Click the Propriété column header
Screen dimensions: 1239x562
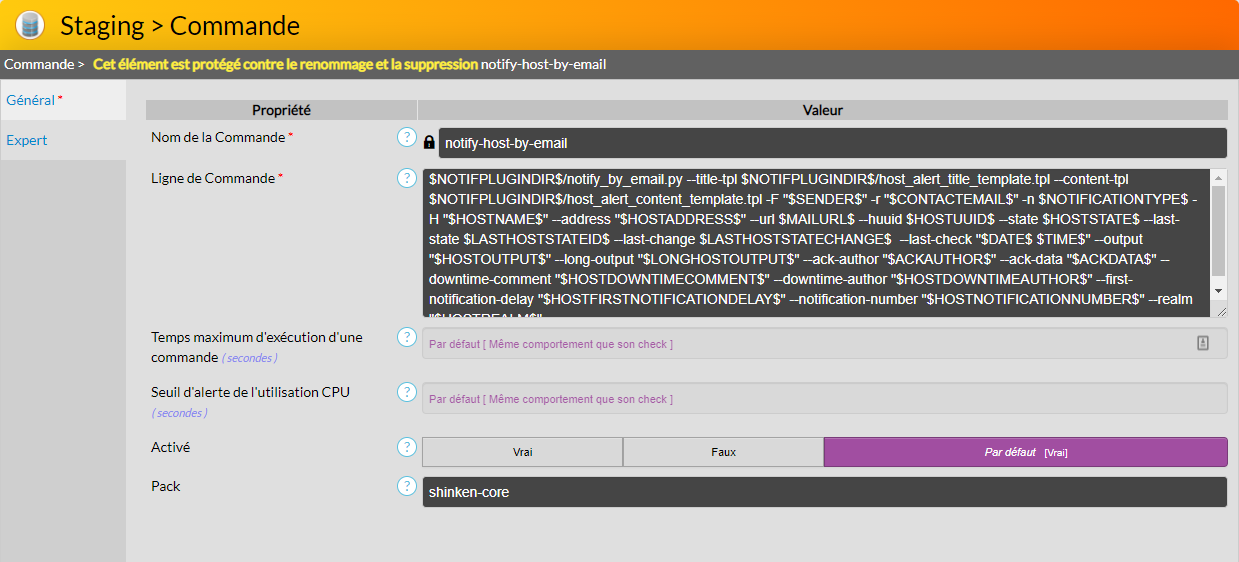pyautogui.click(x=281, y=110)
